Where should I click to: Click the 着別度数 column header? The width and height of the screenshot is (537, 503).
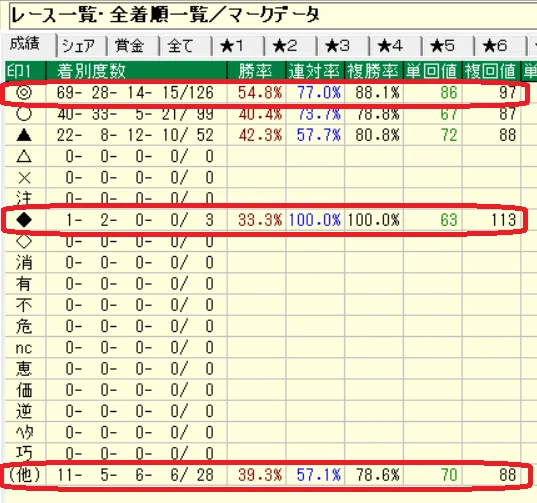point(137,71)
